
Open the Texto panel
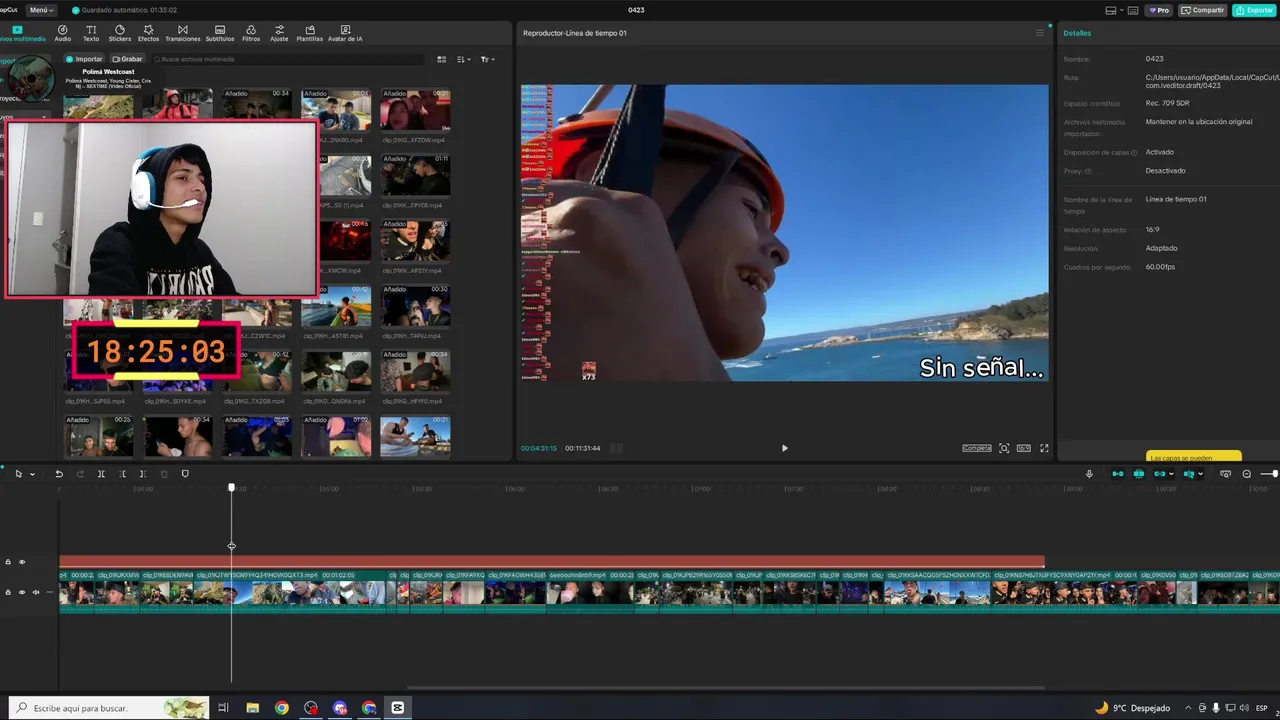pyautogui.click(x=91, y=33)
